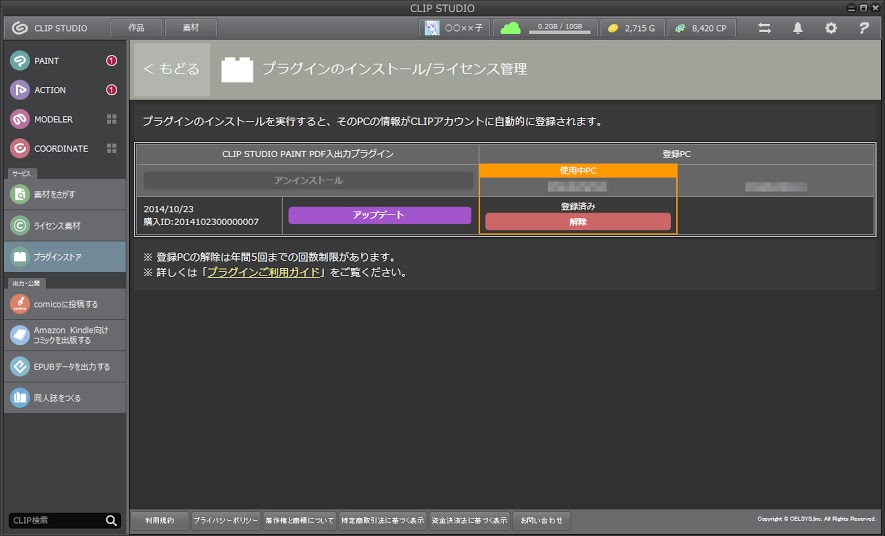
Task: Open 特定商取引法に基づく表示 footer link
Action: 383,520
